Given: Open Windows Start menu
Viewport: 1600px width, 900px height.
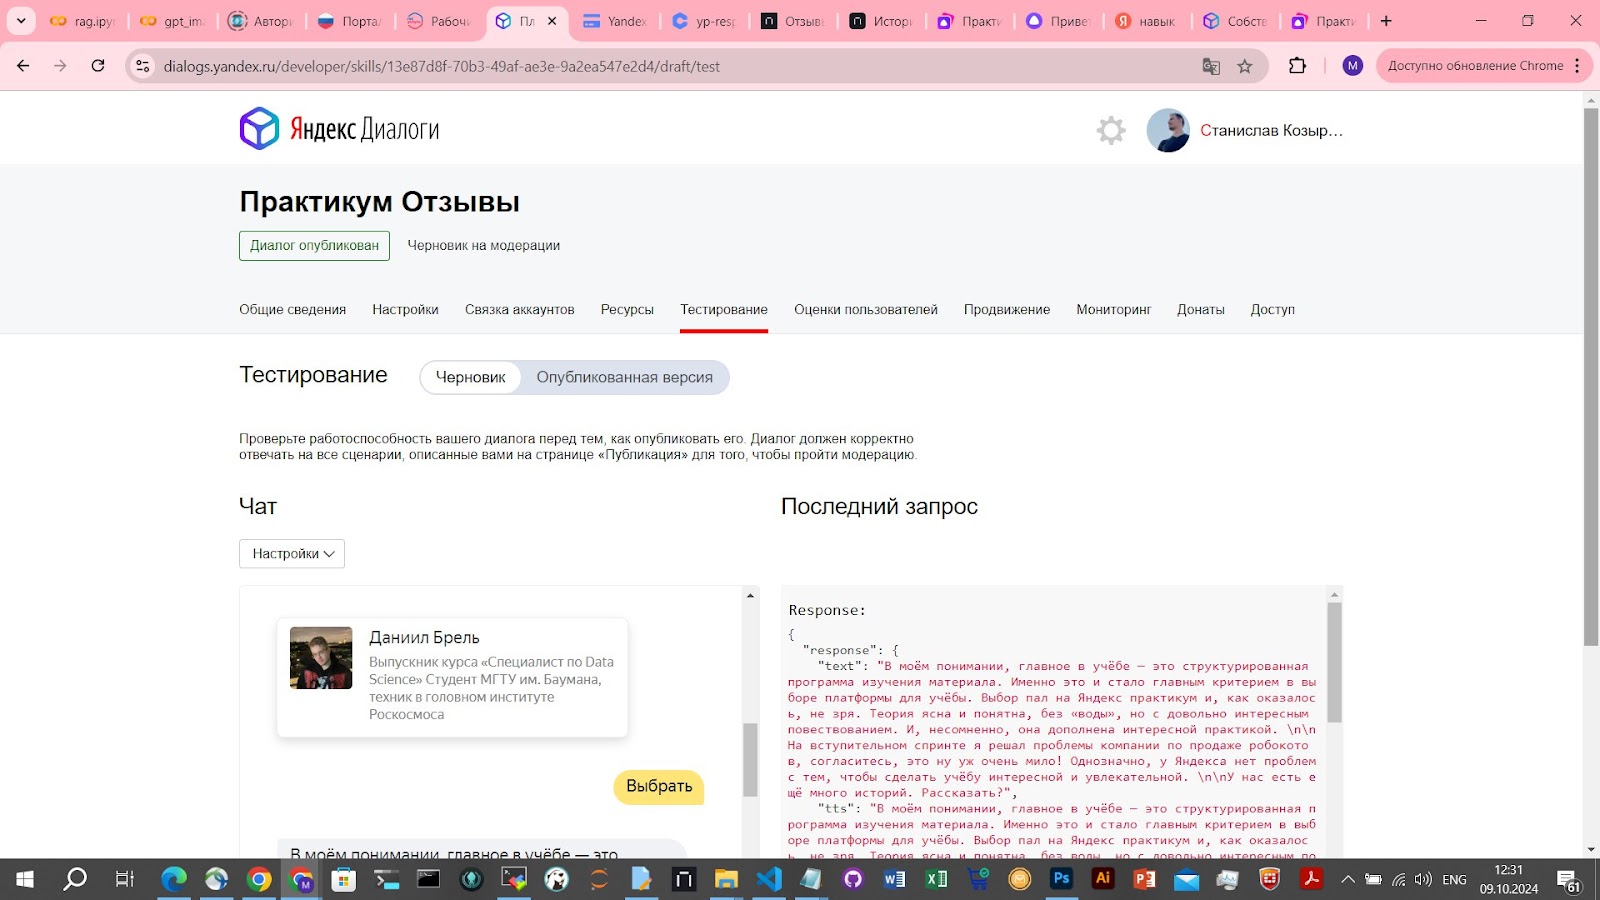Looking at the screenshot, I should tap(24, 879).
